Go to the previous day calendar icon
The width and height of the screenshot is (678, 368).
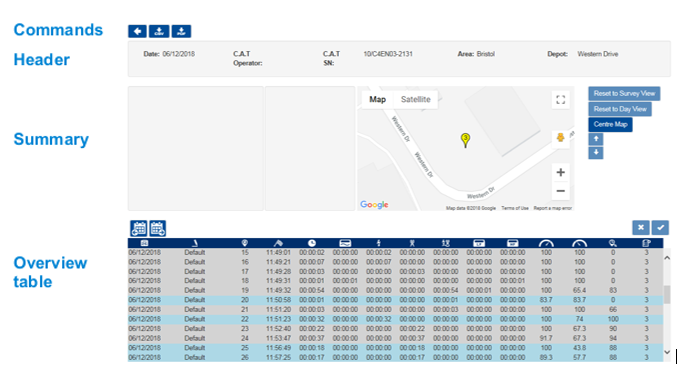coord(139,228)
